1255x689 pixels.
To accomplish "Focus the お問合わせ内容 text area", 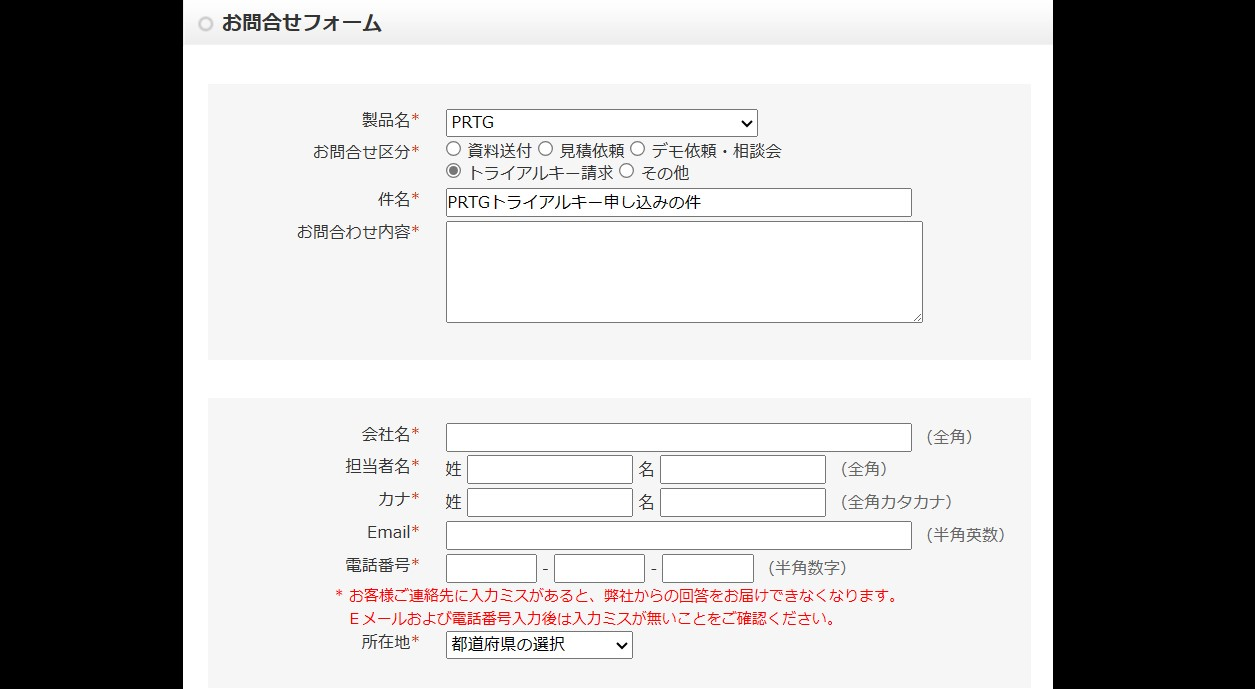I will [684, 272].
